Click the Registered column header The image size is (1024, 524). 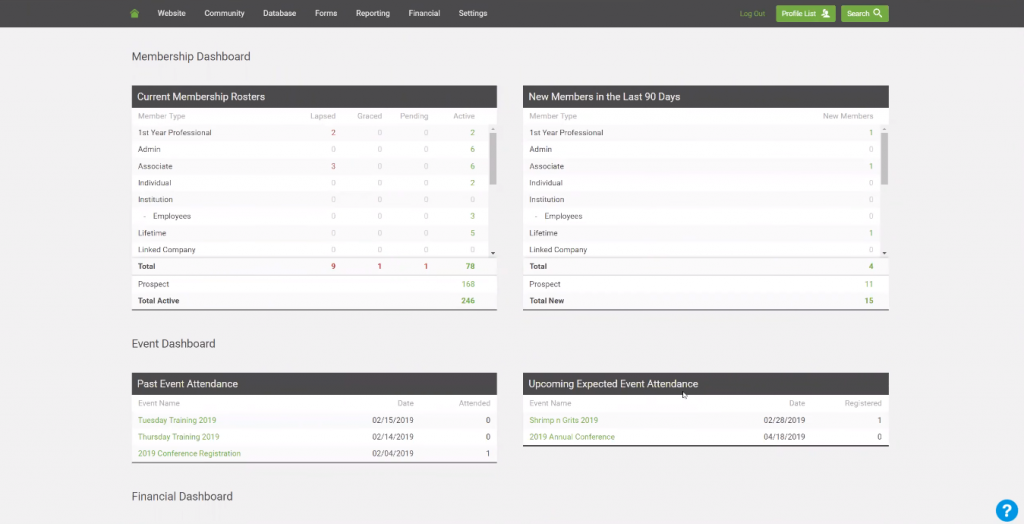[863, 403]
